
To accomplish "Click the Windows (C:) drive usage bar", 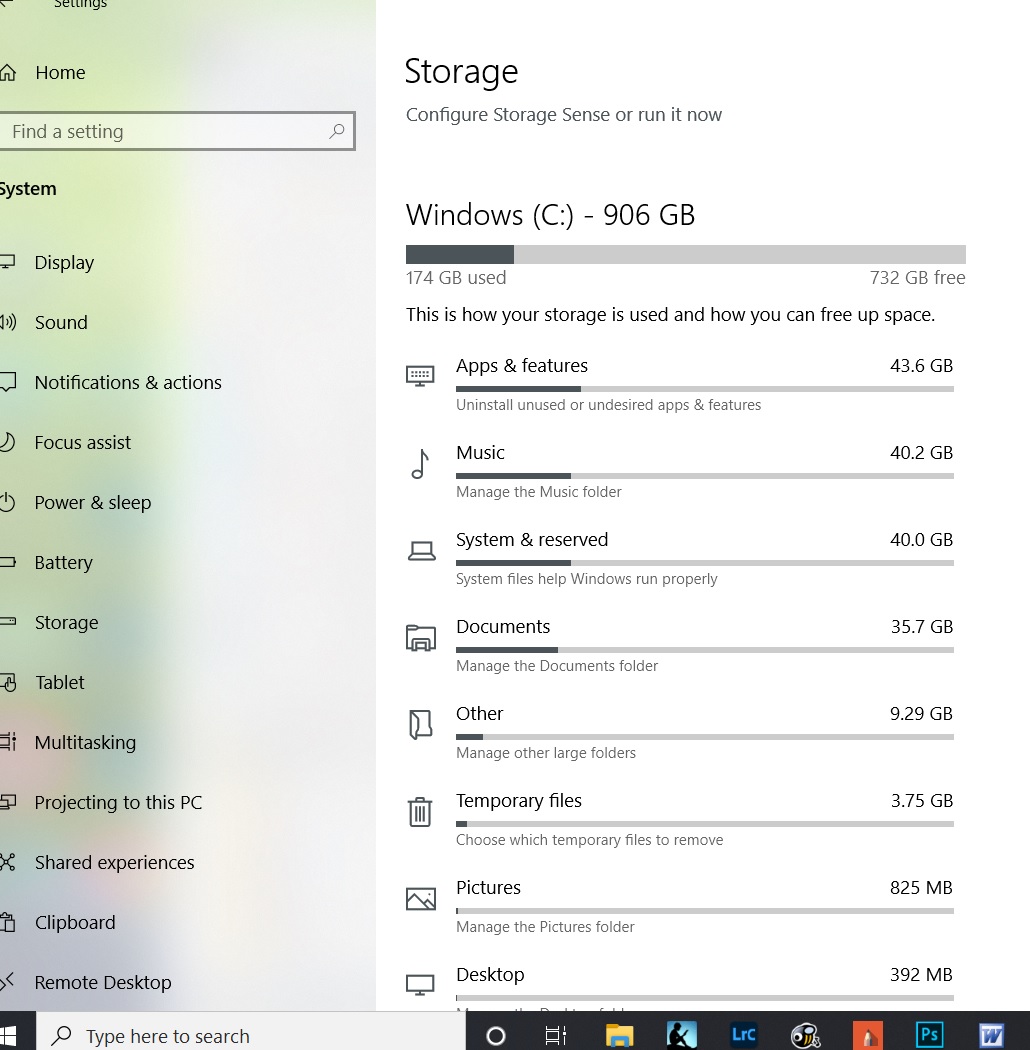I will (x=686, y=254).
